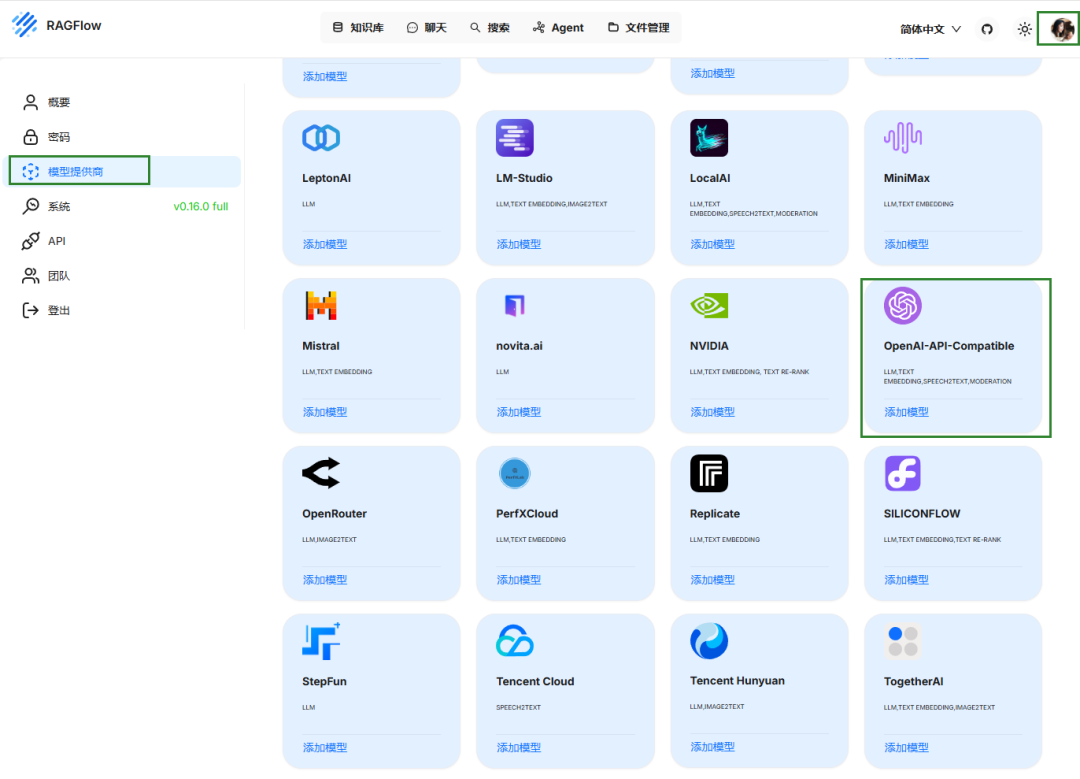The height and width of the screenshot is (779, 1080).
Task: Expand the 简体中文 language dropdown
Action: pos(930,29)
